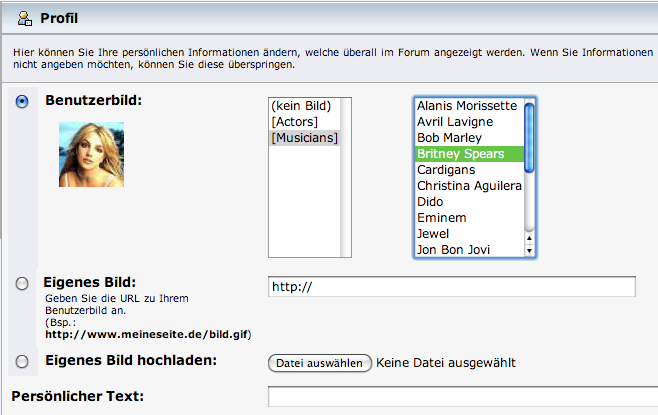The width and height of the screenshot is (658, 415).
Task: Select Jewel in the avatar list
Action: tap(469, 234)
